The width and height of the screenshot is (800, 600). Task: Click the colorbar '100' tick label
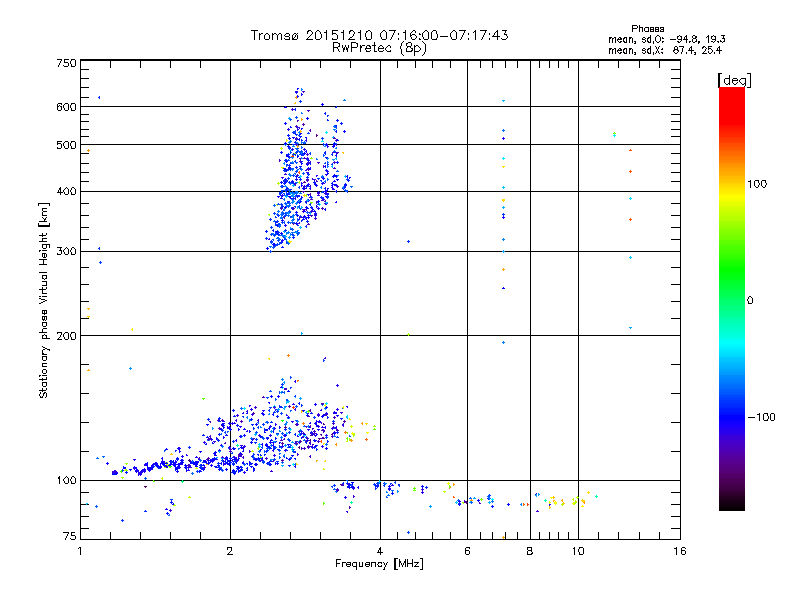point(757,184)
